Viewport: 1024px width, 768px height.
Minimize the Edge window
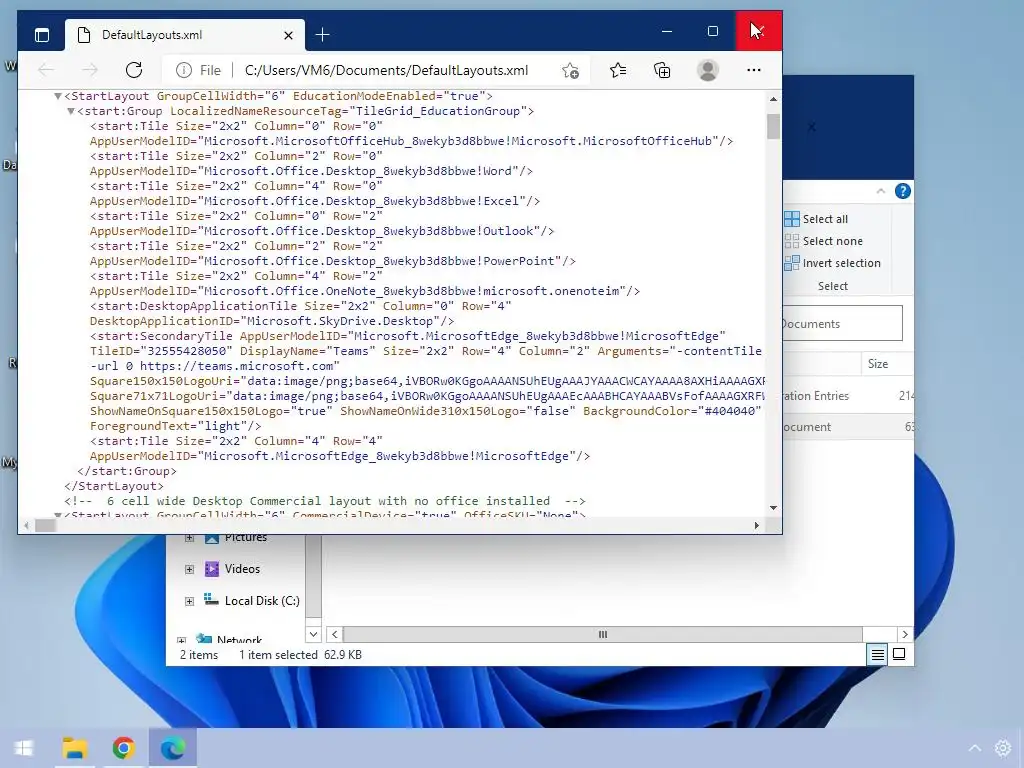click(x=667, y=31)
